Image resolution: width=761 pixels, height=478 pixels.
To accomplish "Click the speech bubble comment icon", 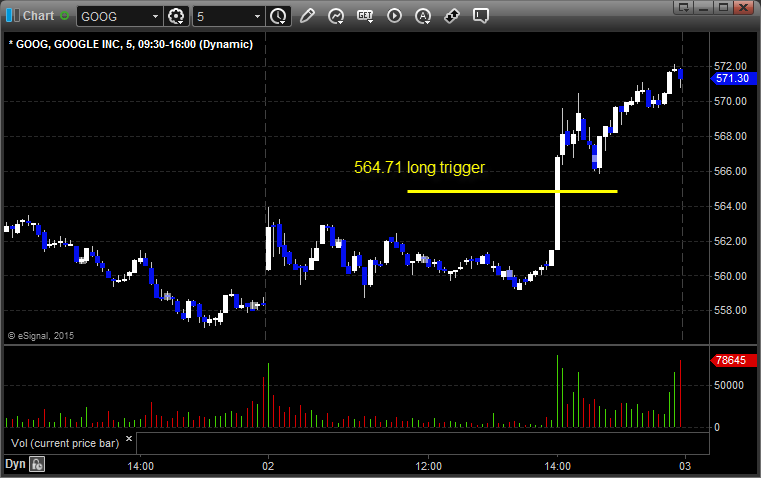I will (480, 16).
